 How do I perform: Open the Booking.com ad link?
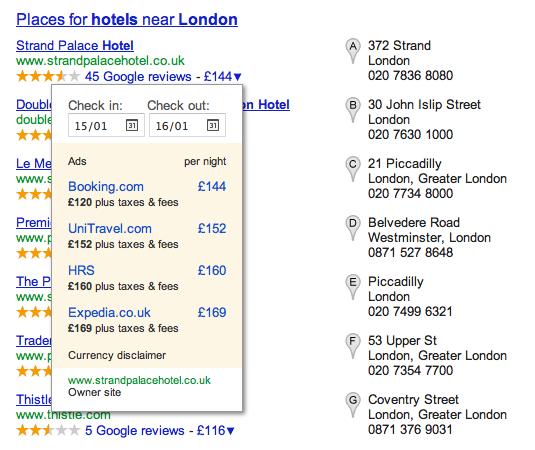106,187
